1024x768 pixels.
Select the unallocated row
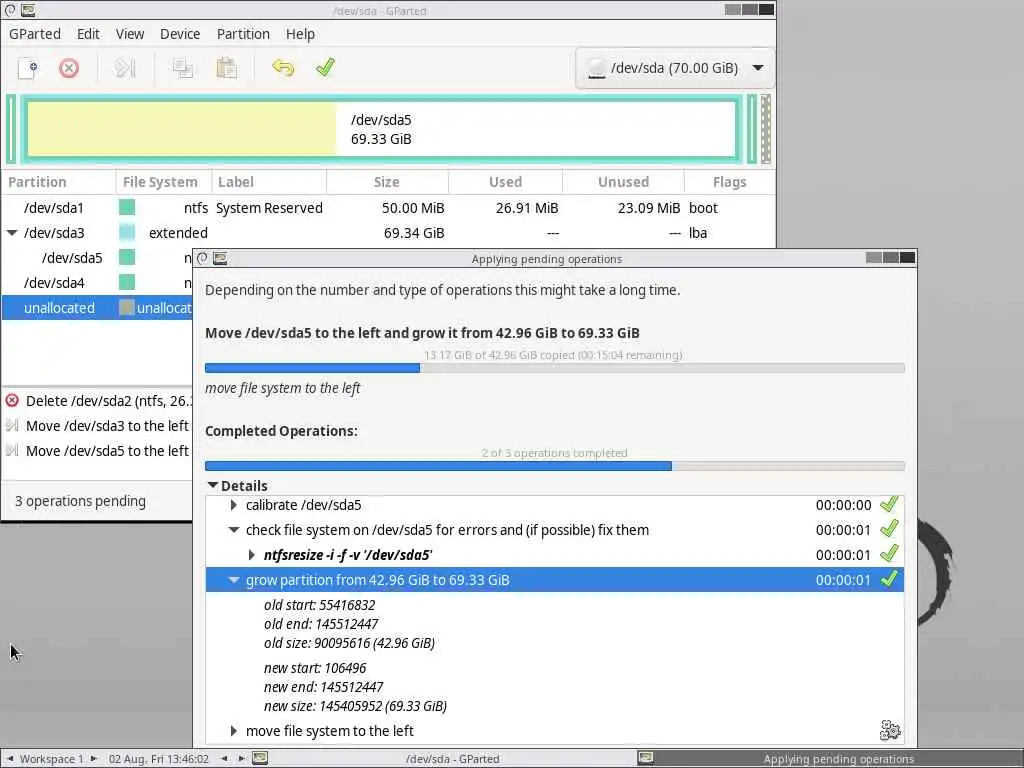click(x=98, y=308)
